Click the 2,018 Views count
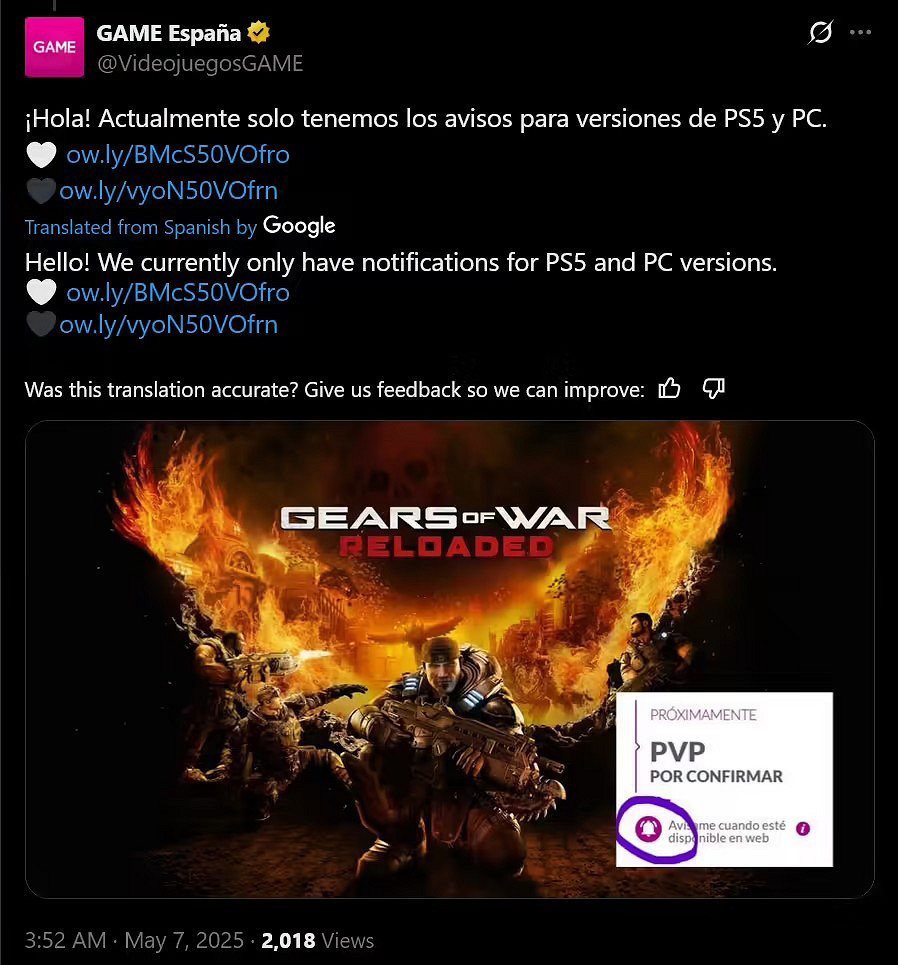The height and width of the screenshot is (965, 898). [x=318, y=940]
